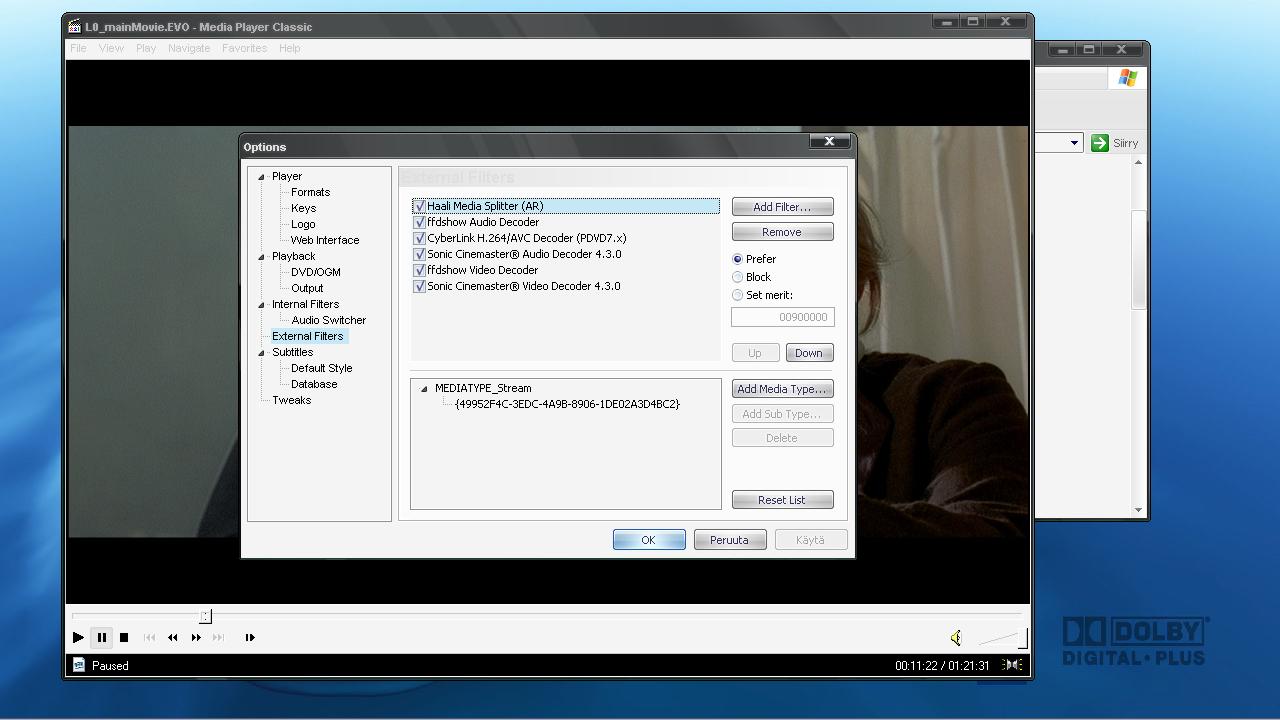The image size is (1280, 720).
Task: Collapse the Subtitles tree node
Action: point(262,353)
